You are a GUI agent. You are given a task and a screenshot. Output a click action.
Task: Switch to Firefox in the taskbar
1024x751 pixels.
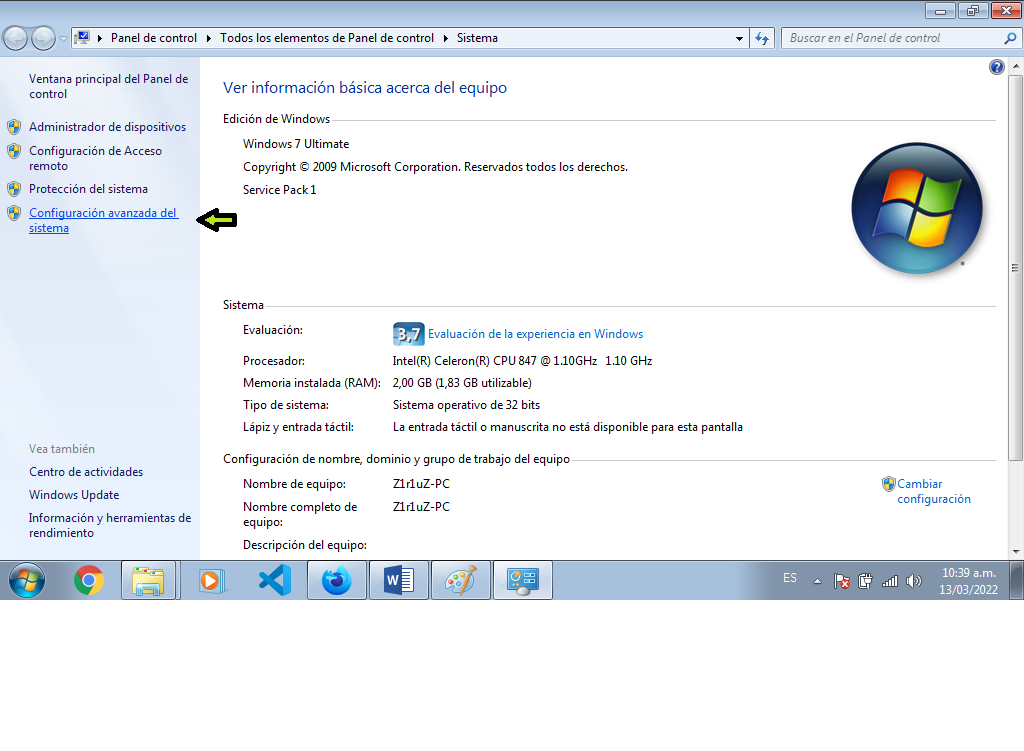(337, 580)
